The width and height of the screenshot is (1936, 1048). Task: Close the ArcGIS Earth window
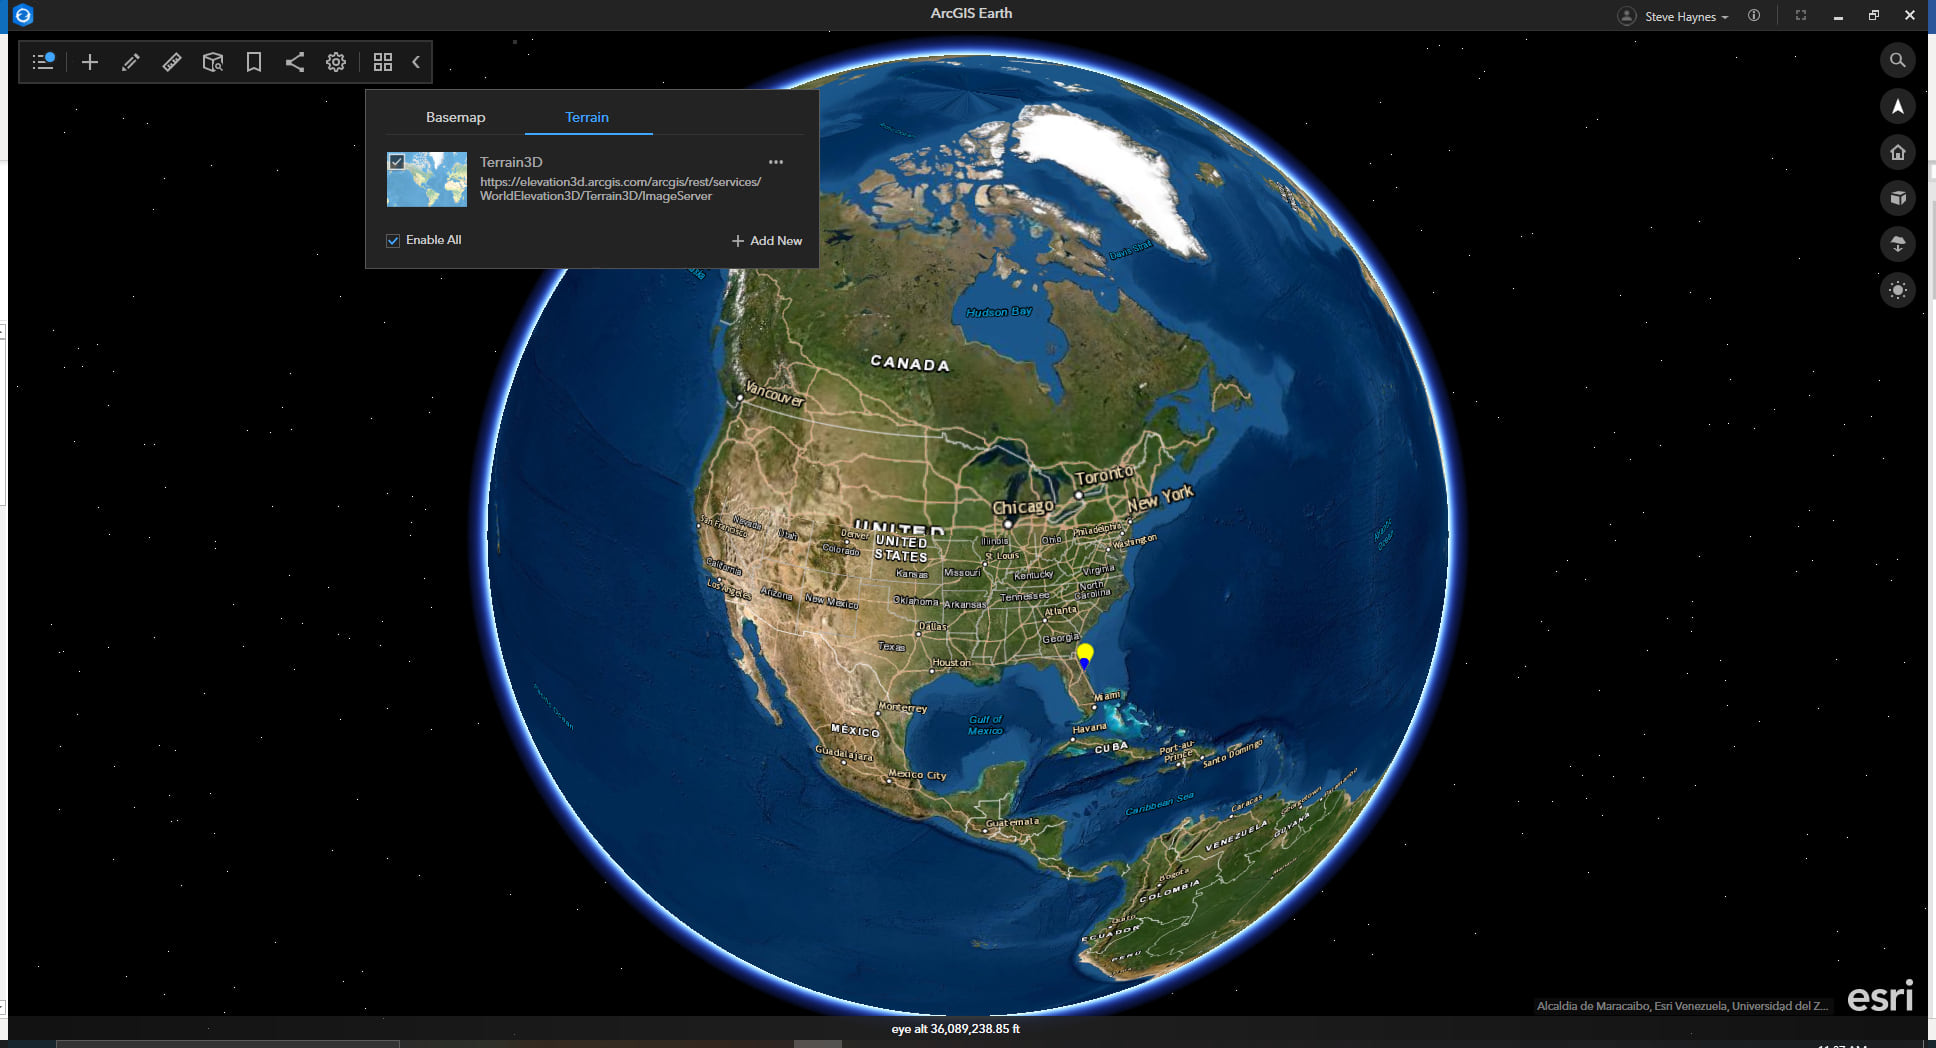1910,15
